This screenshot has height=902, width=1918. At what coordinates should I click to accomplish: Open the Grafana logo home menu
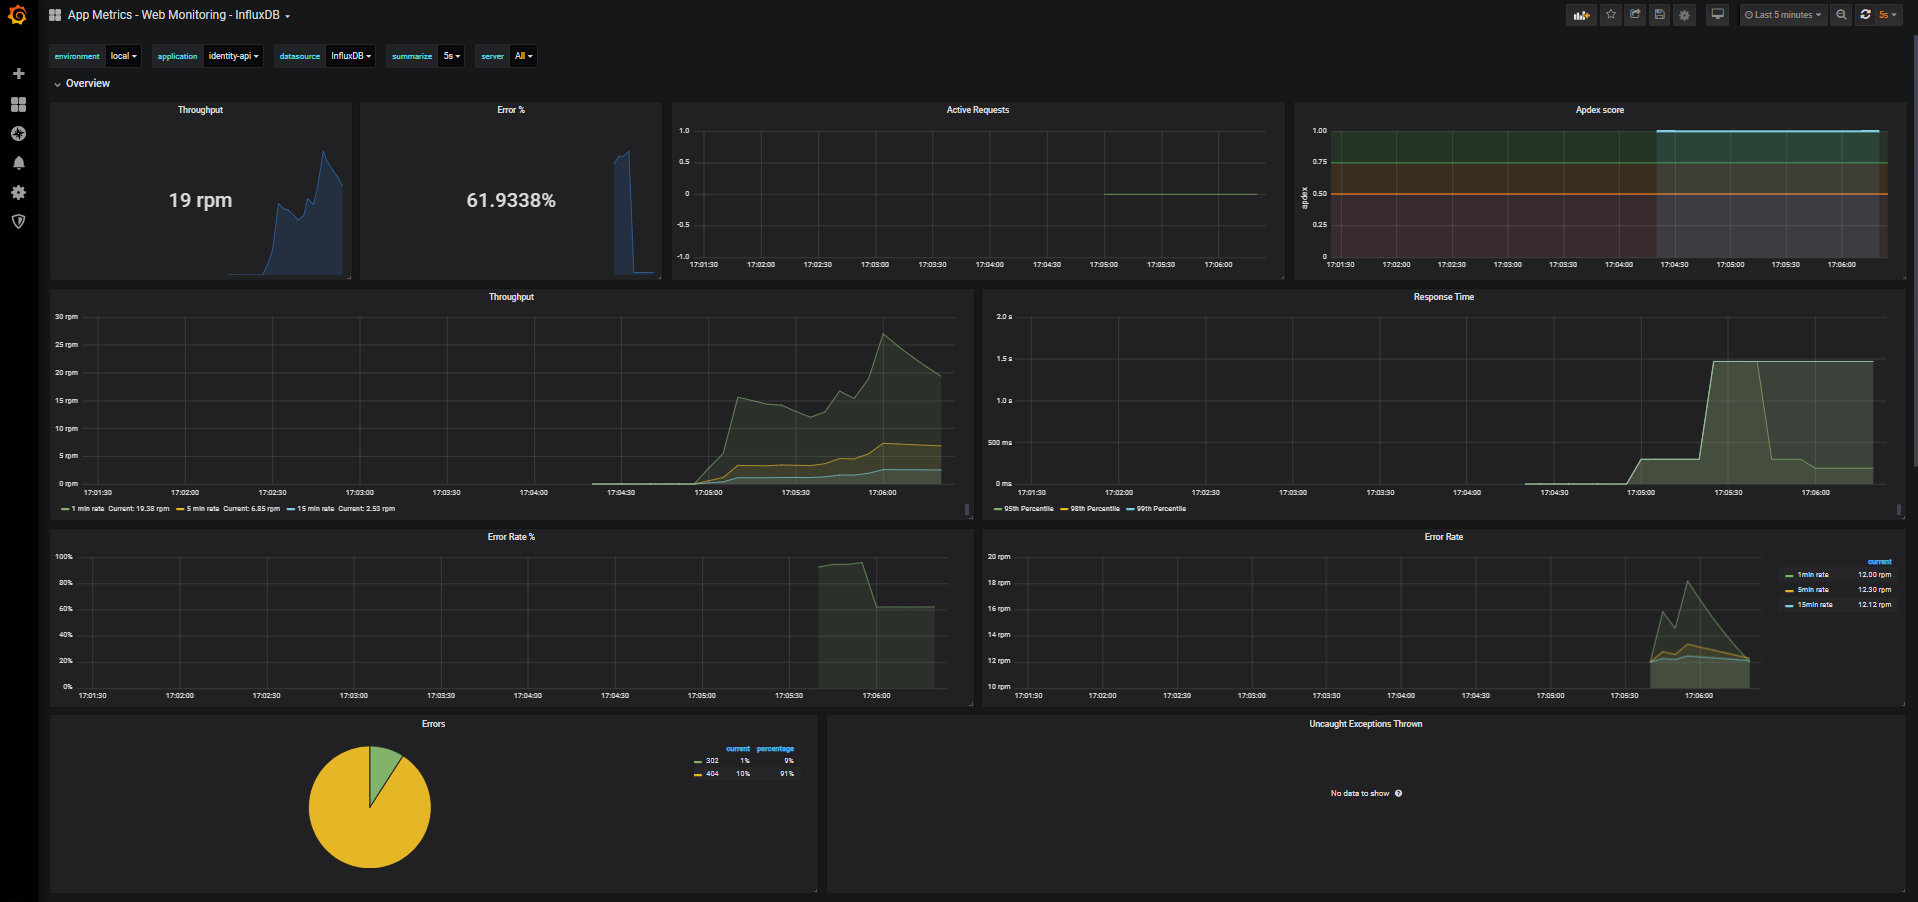point(17,15)
